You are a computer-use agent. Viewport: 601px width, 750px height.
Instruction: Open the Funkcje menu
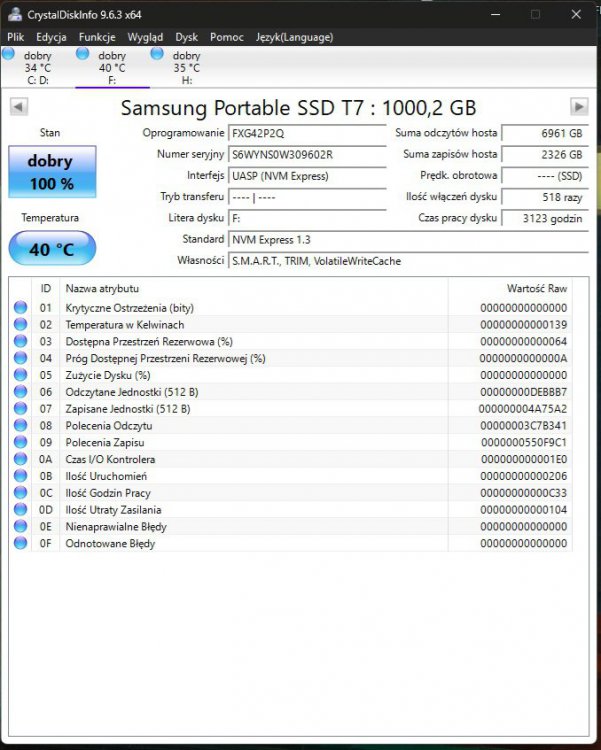(97, 37)
